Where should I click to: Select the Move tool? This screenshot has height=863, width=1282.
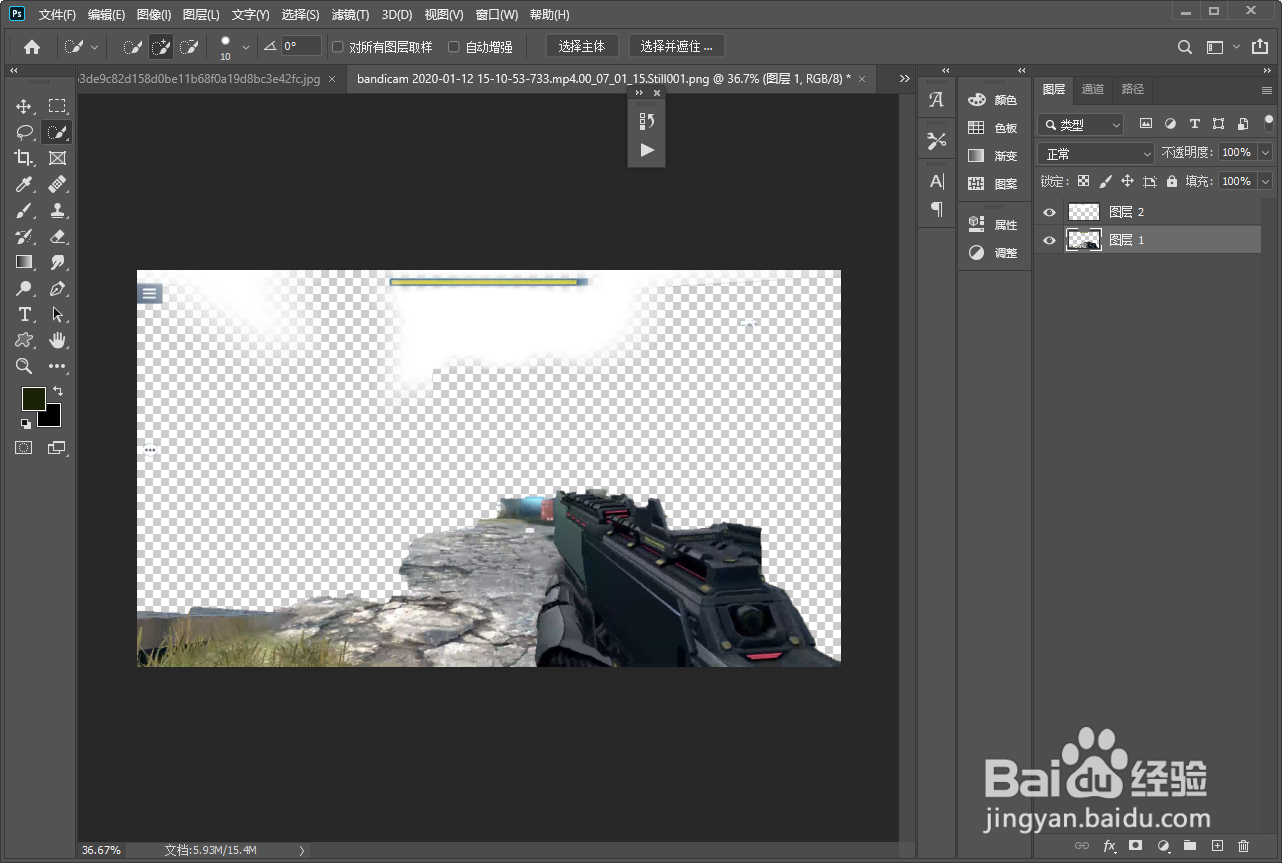pyautogui.click(x=24, y=106)
